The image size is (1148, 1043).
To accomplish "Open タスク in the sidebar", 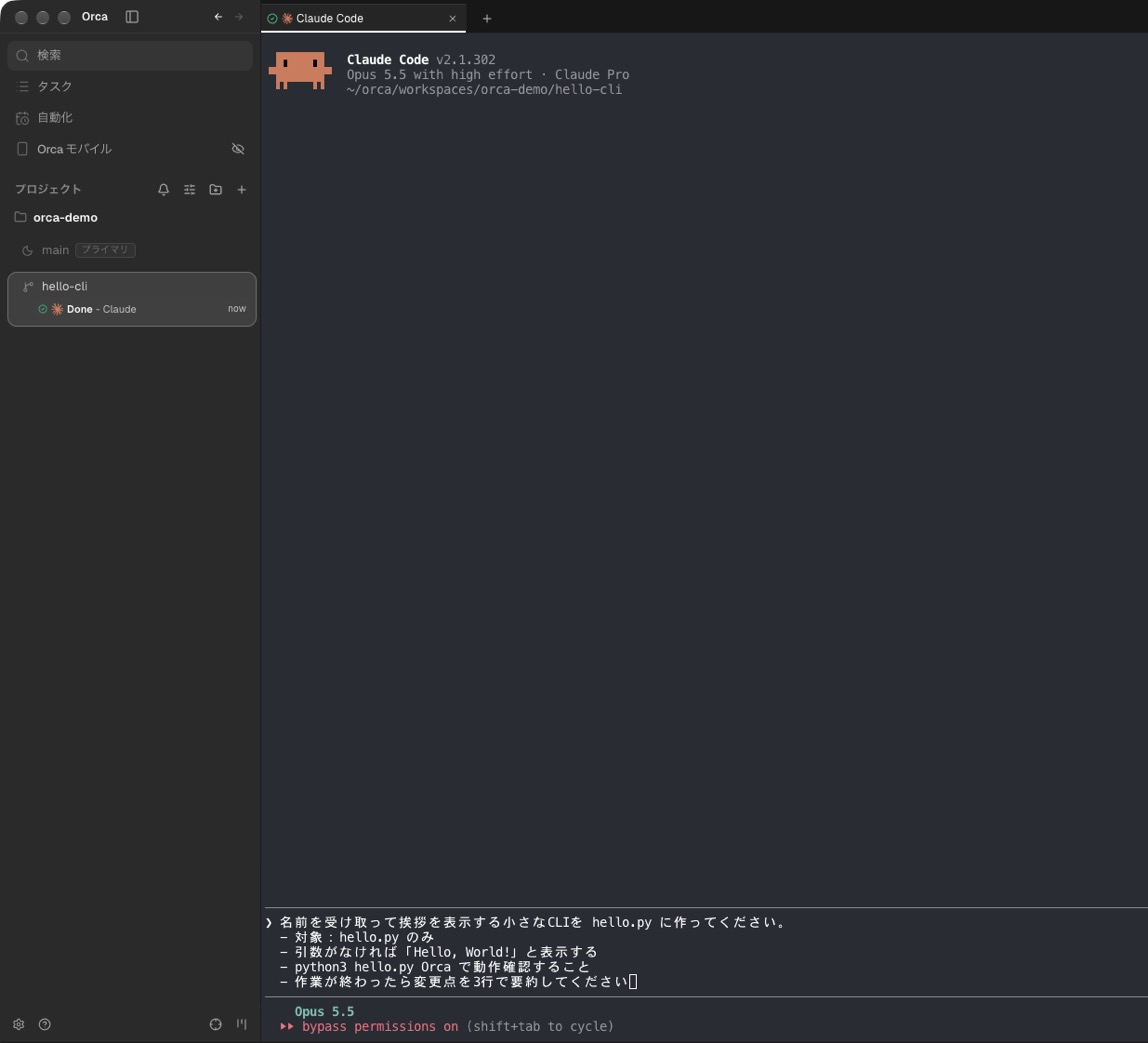I will pos(130,86).
